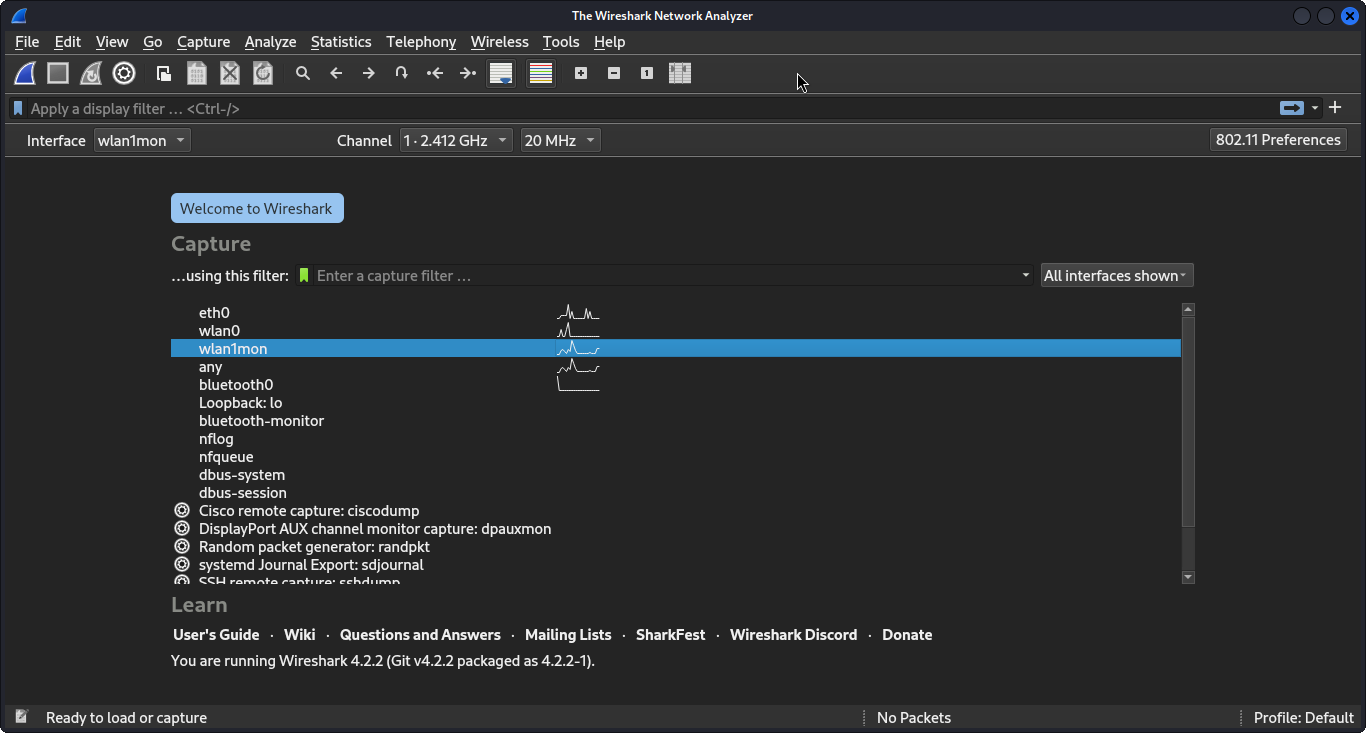This screenshot has width=1366, height=733.
Task: Click the go to specified packet icon
Action: tap(402, 73)
